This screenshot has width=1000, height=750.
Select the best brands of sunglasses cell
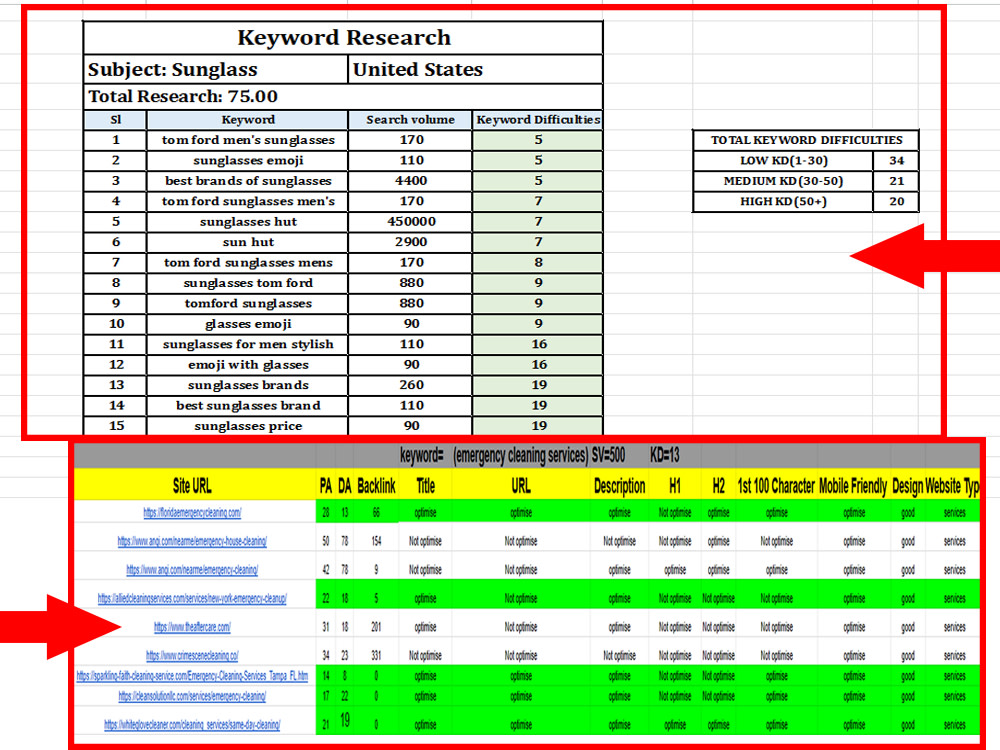[248, 181]
